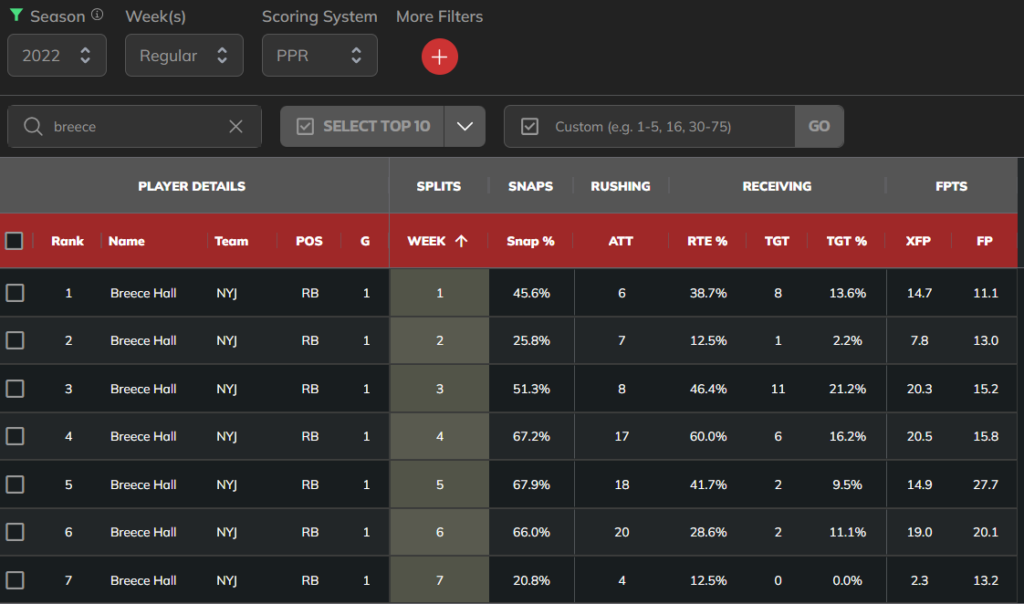Open the PPR scoring system dropdown
This screenshot has width=1024, height=604.
coord(319,56)
